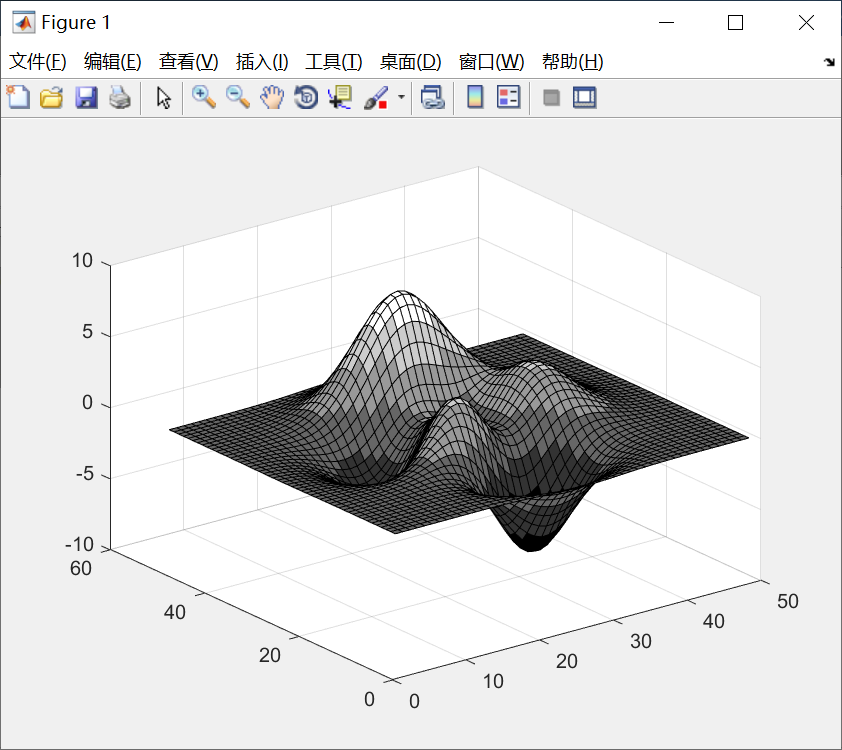The height and width of the screenshot is (750, 842).
Task: Close the Figure 1 window
Action: point(806,23)
